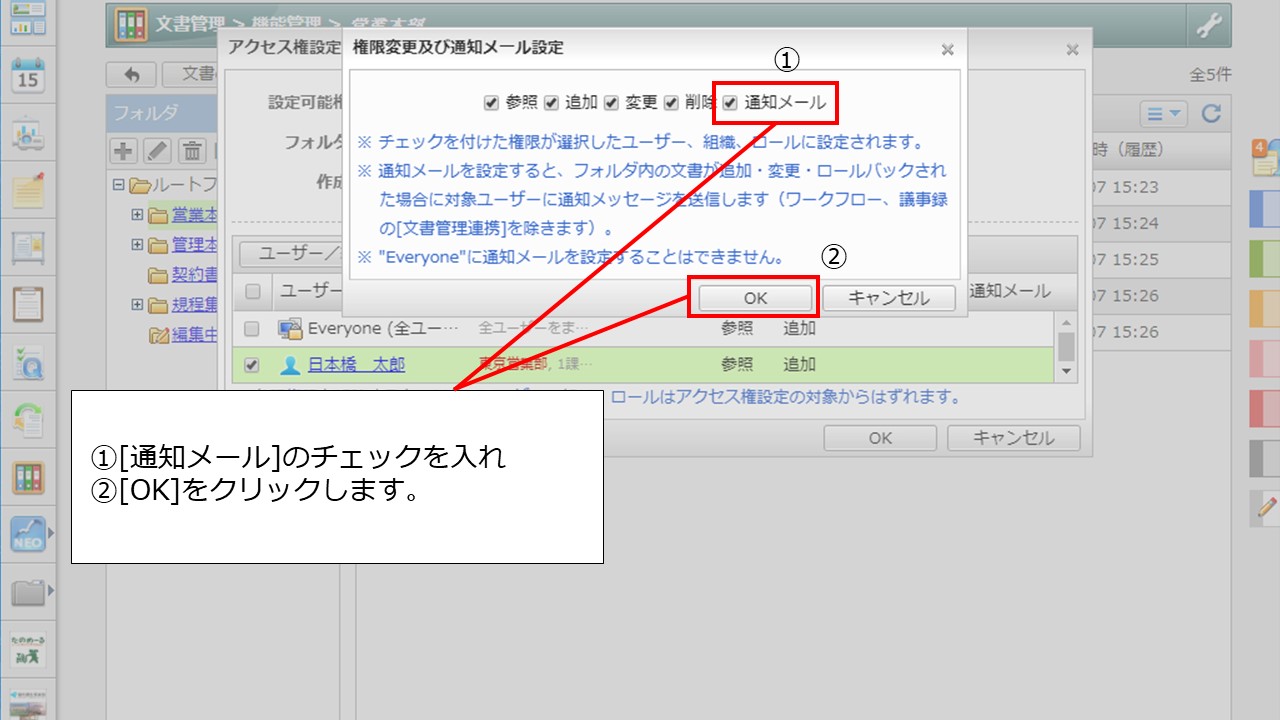The width and height of the screenshot is (1280, 720).
Task: Open the bulletin board icon in left sidebar
Action: (28, 248)
